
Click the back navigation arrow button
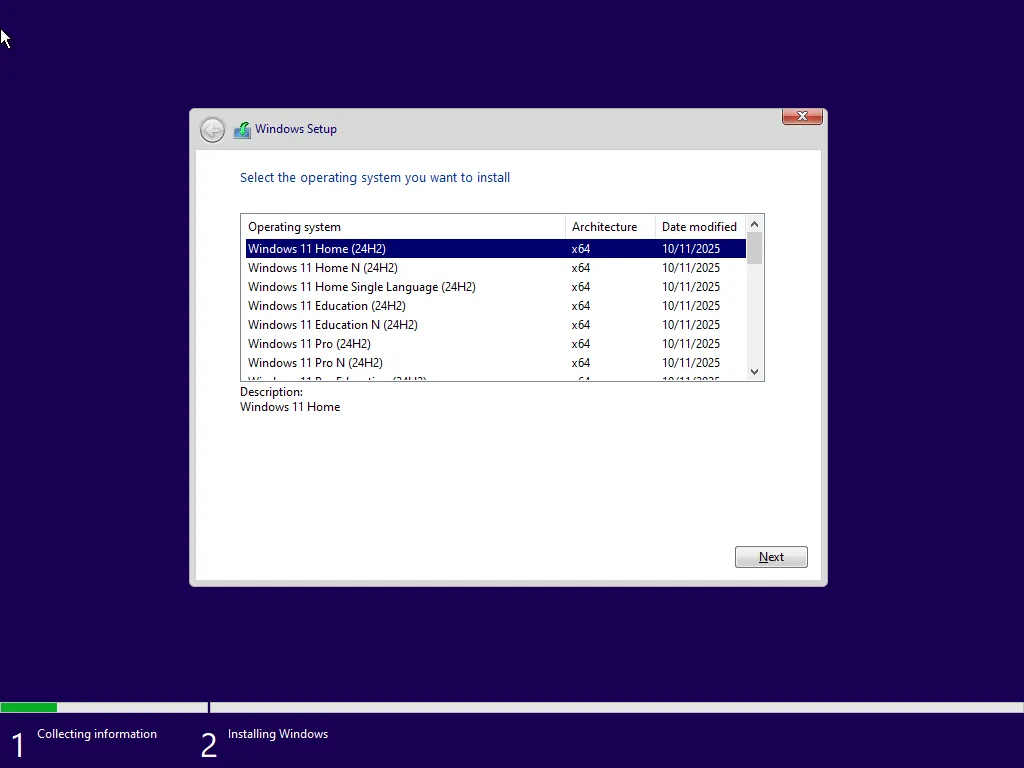tap(212, 129)
